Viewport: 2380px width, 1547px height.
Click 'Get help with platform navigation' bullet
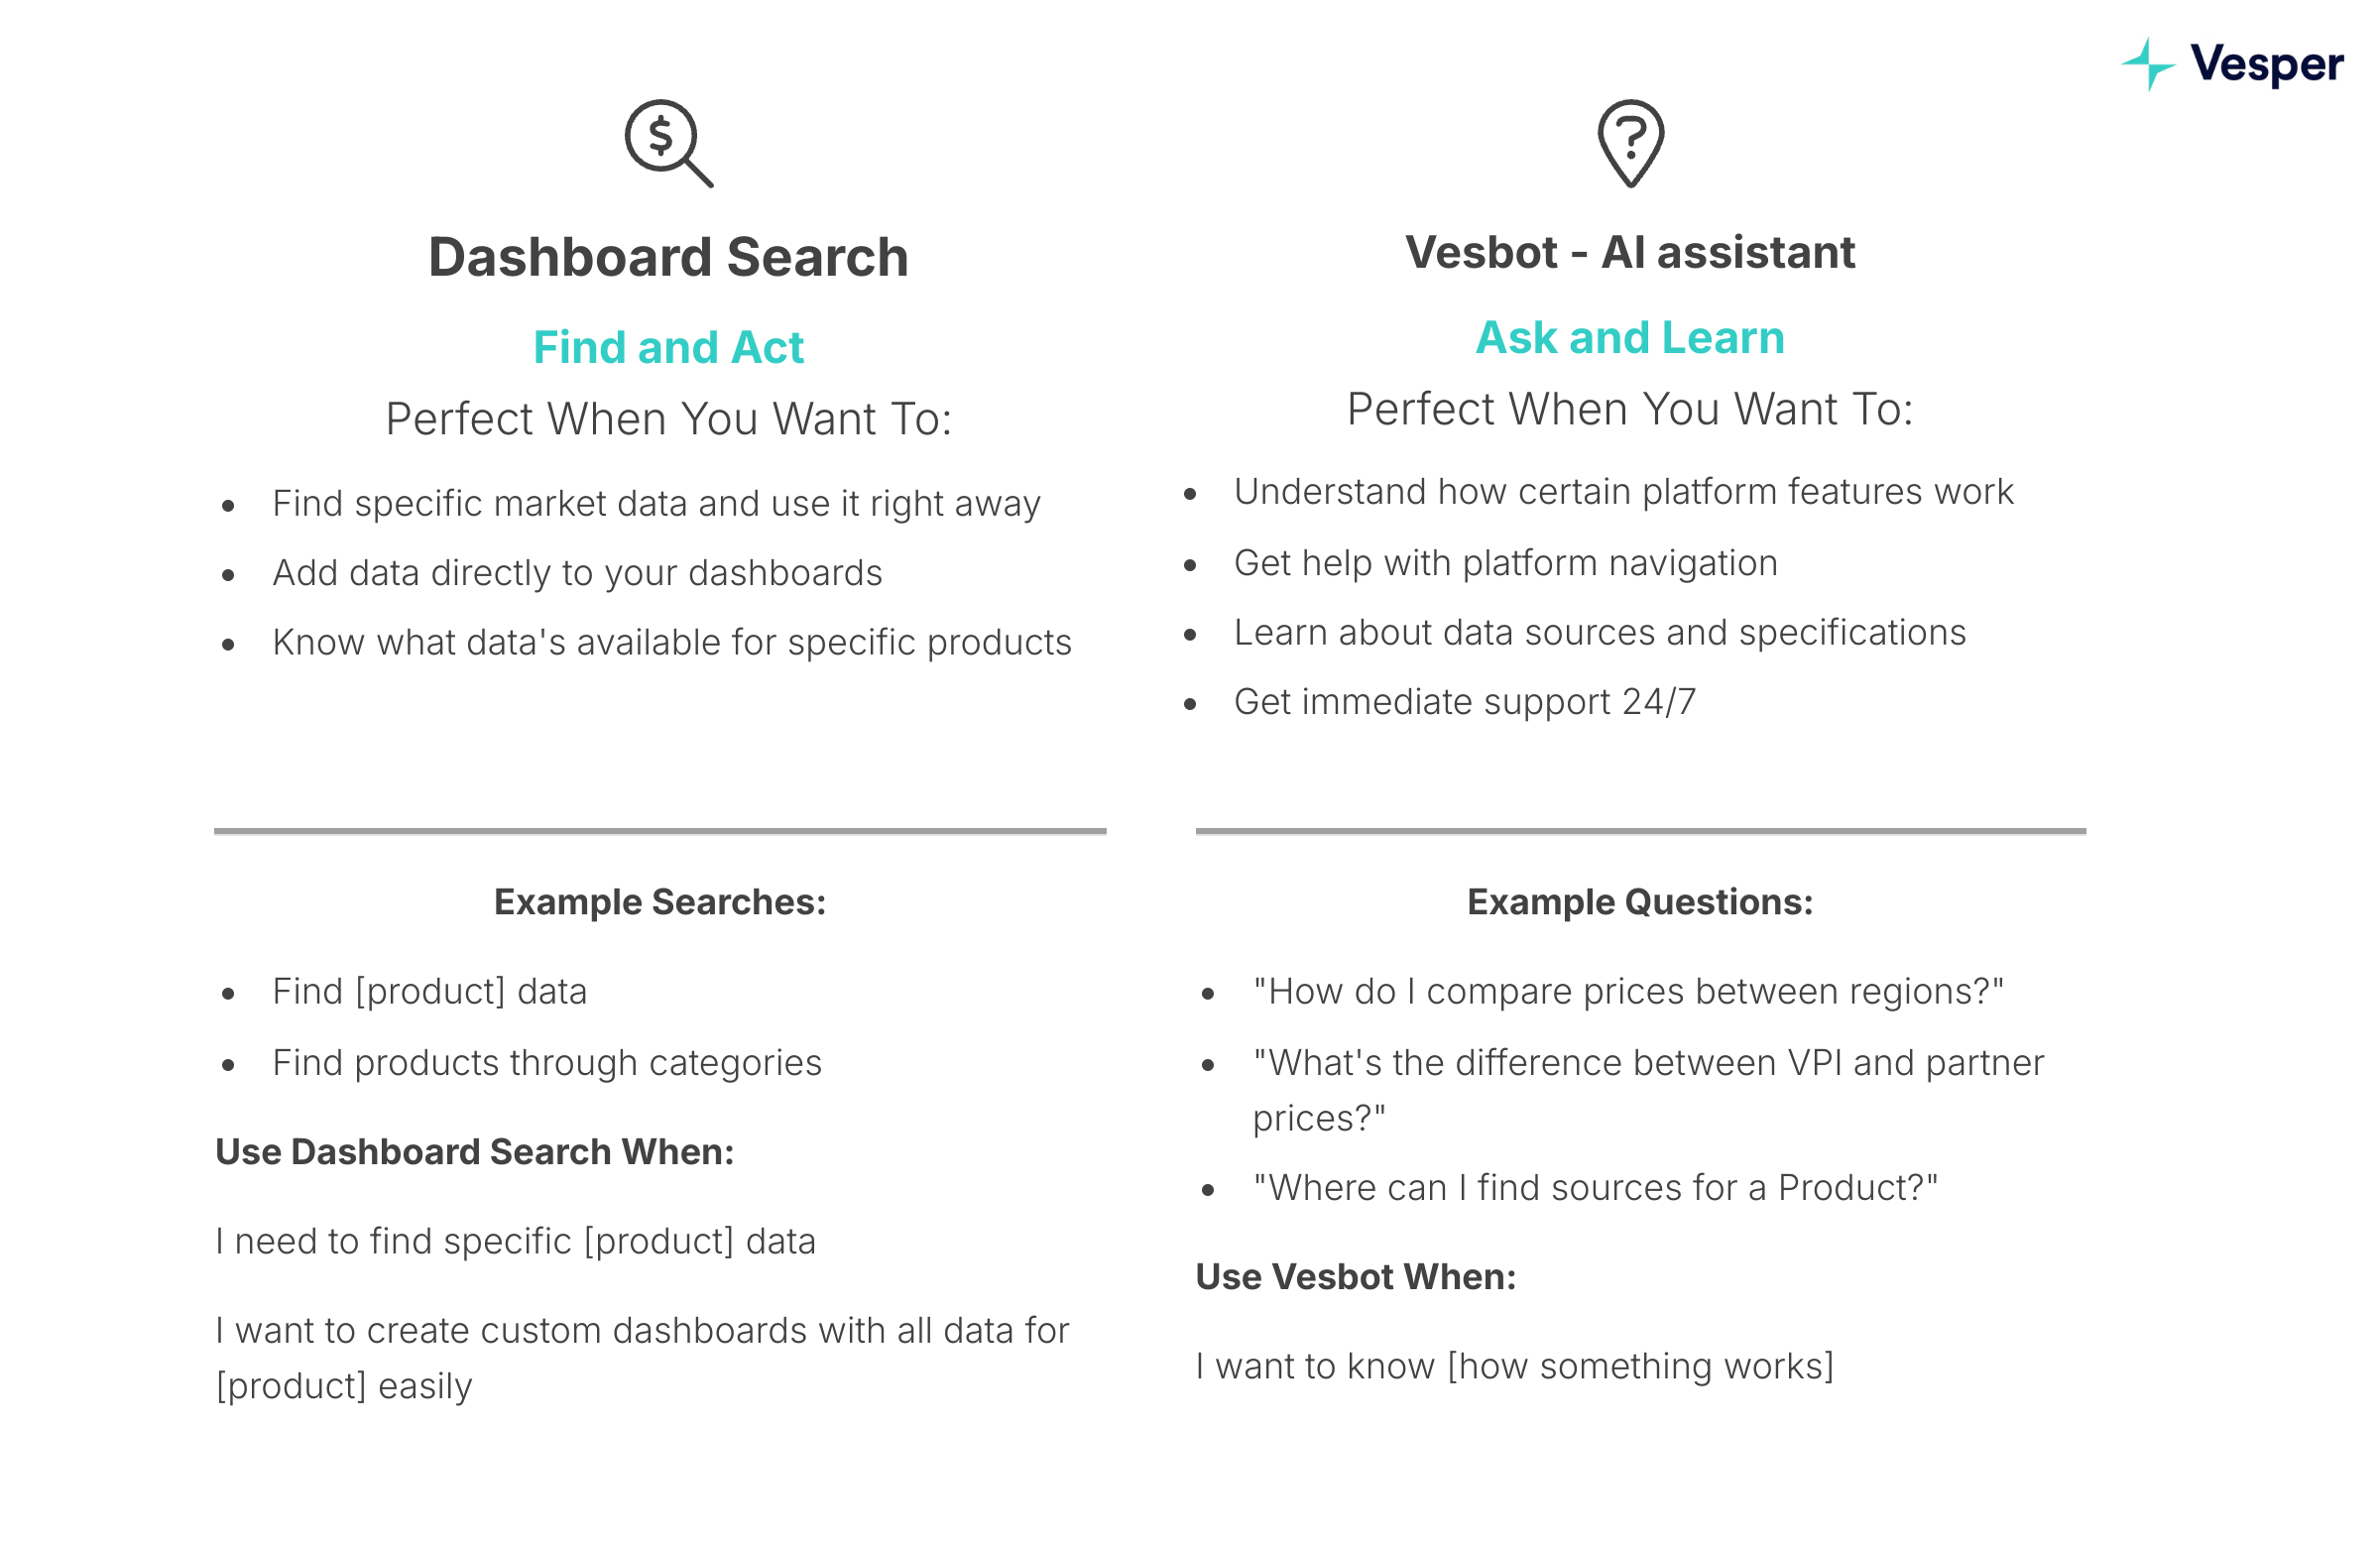point(1506,563)
